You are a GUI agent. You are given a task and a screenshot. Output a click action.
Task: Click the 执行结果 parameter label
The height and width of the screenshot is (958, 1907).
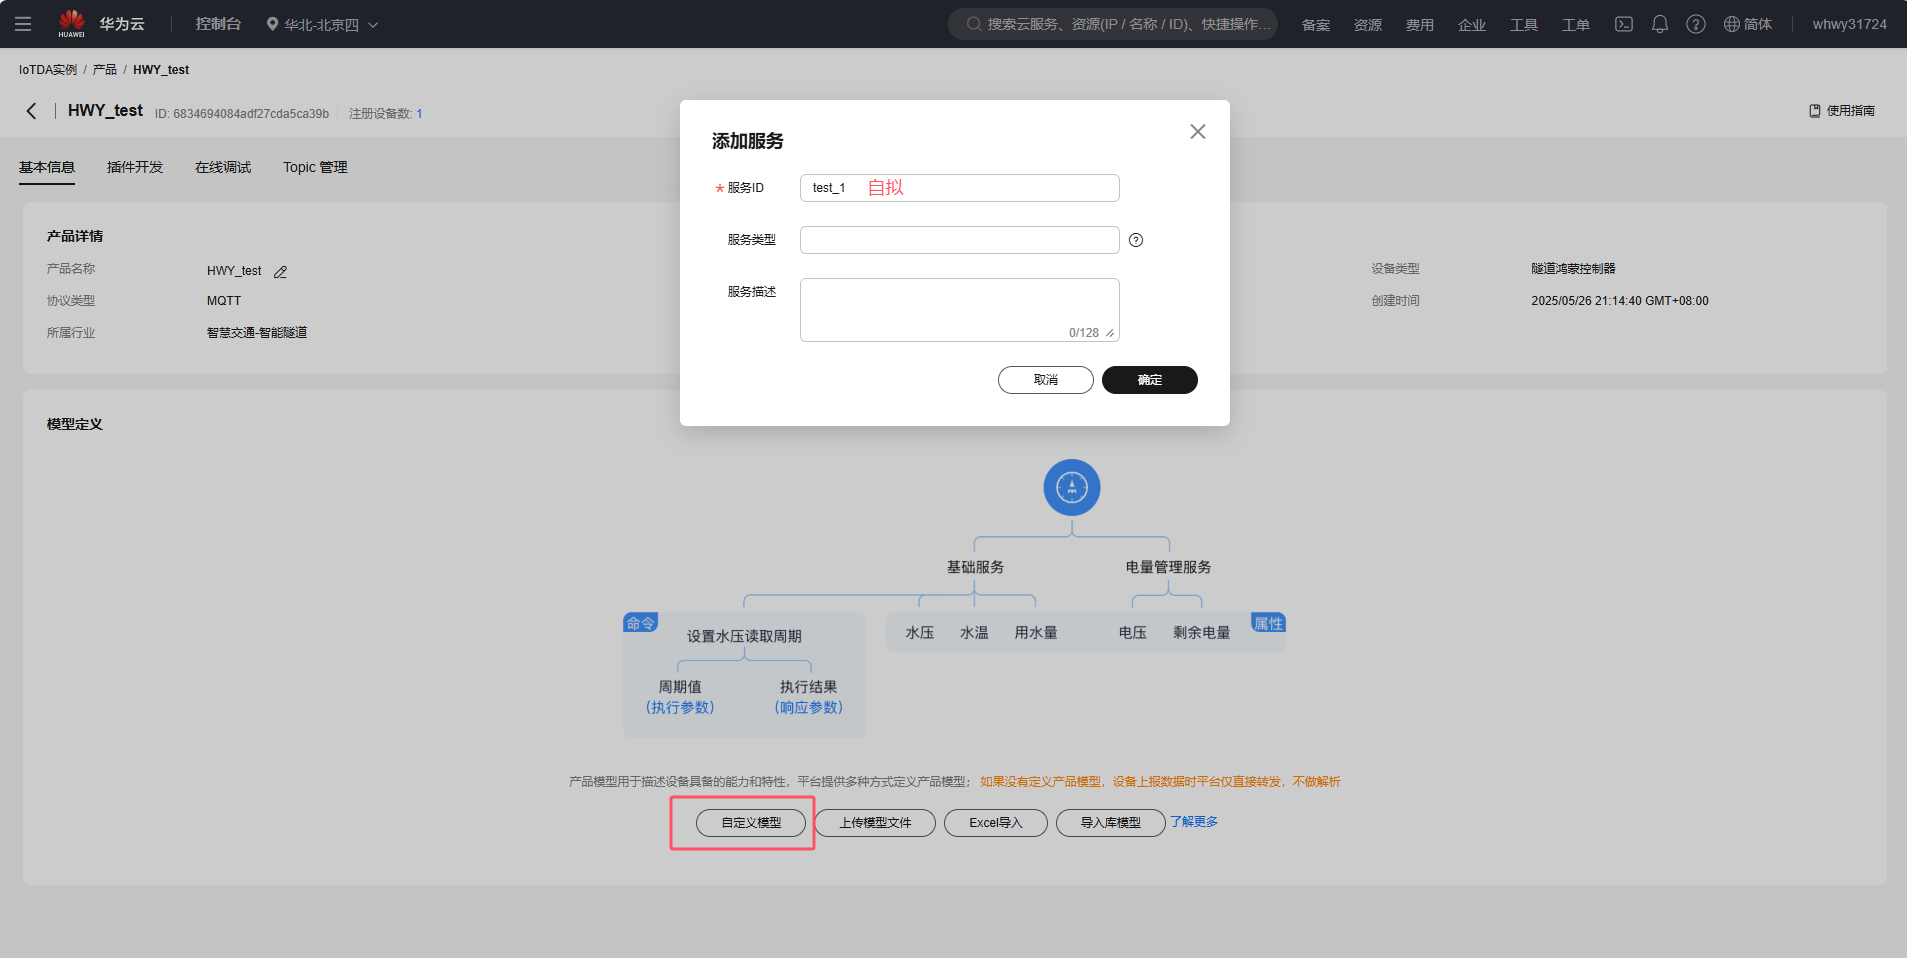click(x=808, y=687)
